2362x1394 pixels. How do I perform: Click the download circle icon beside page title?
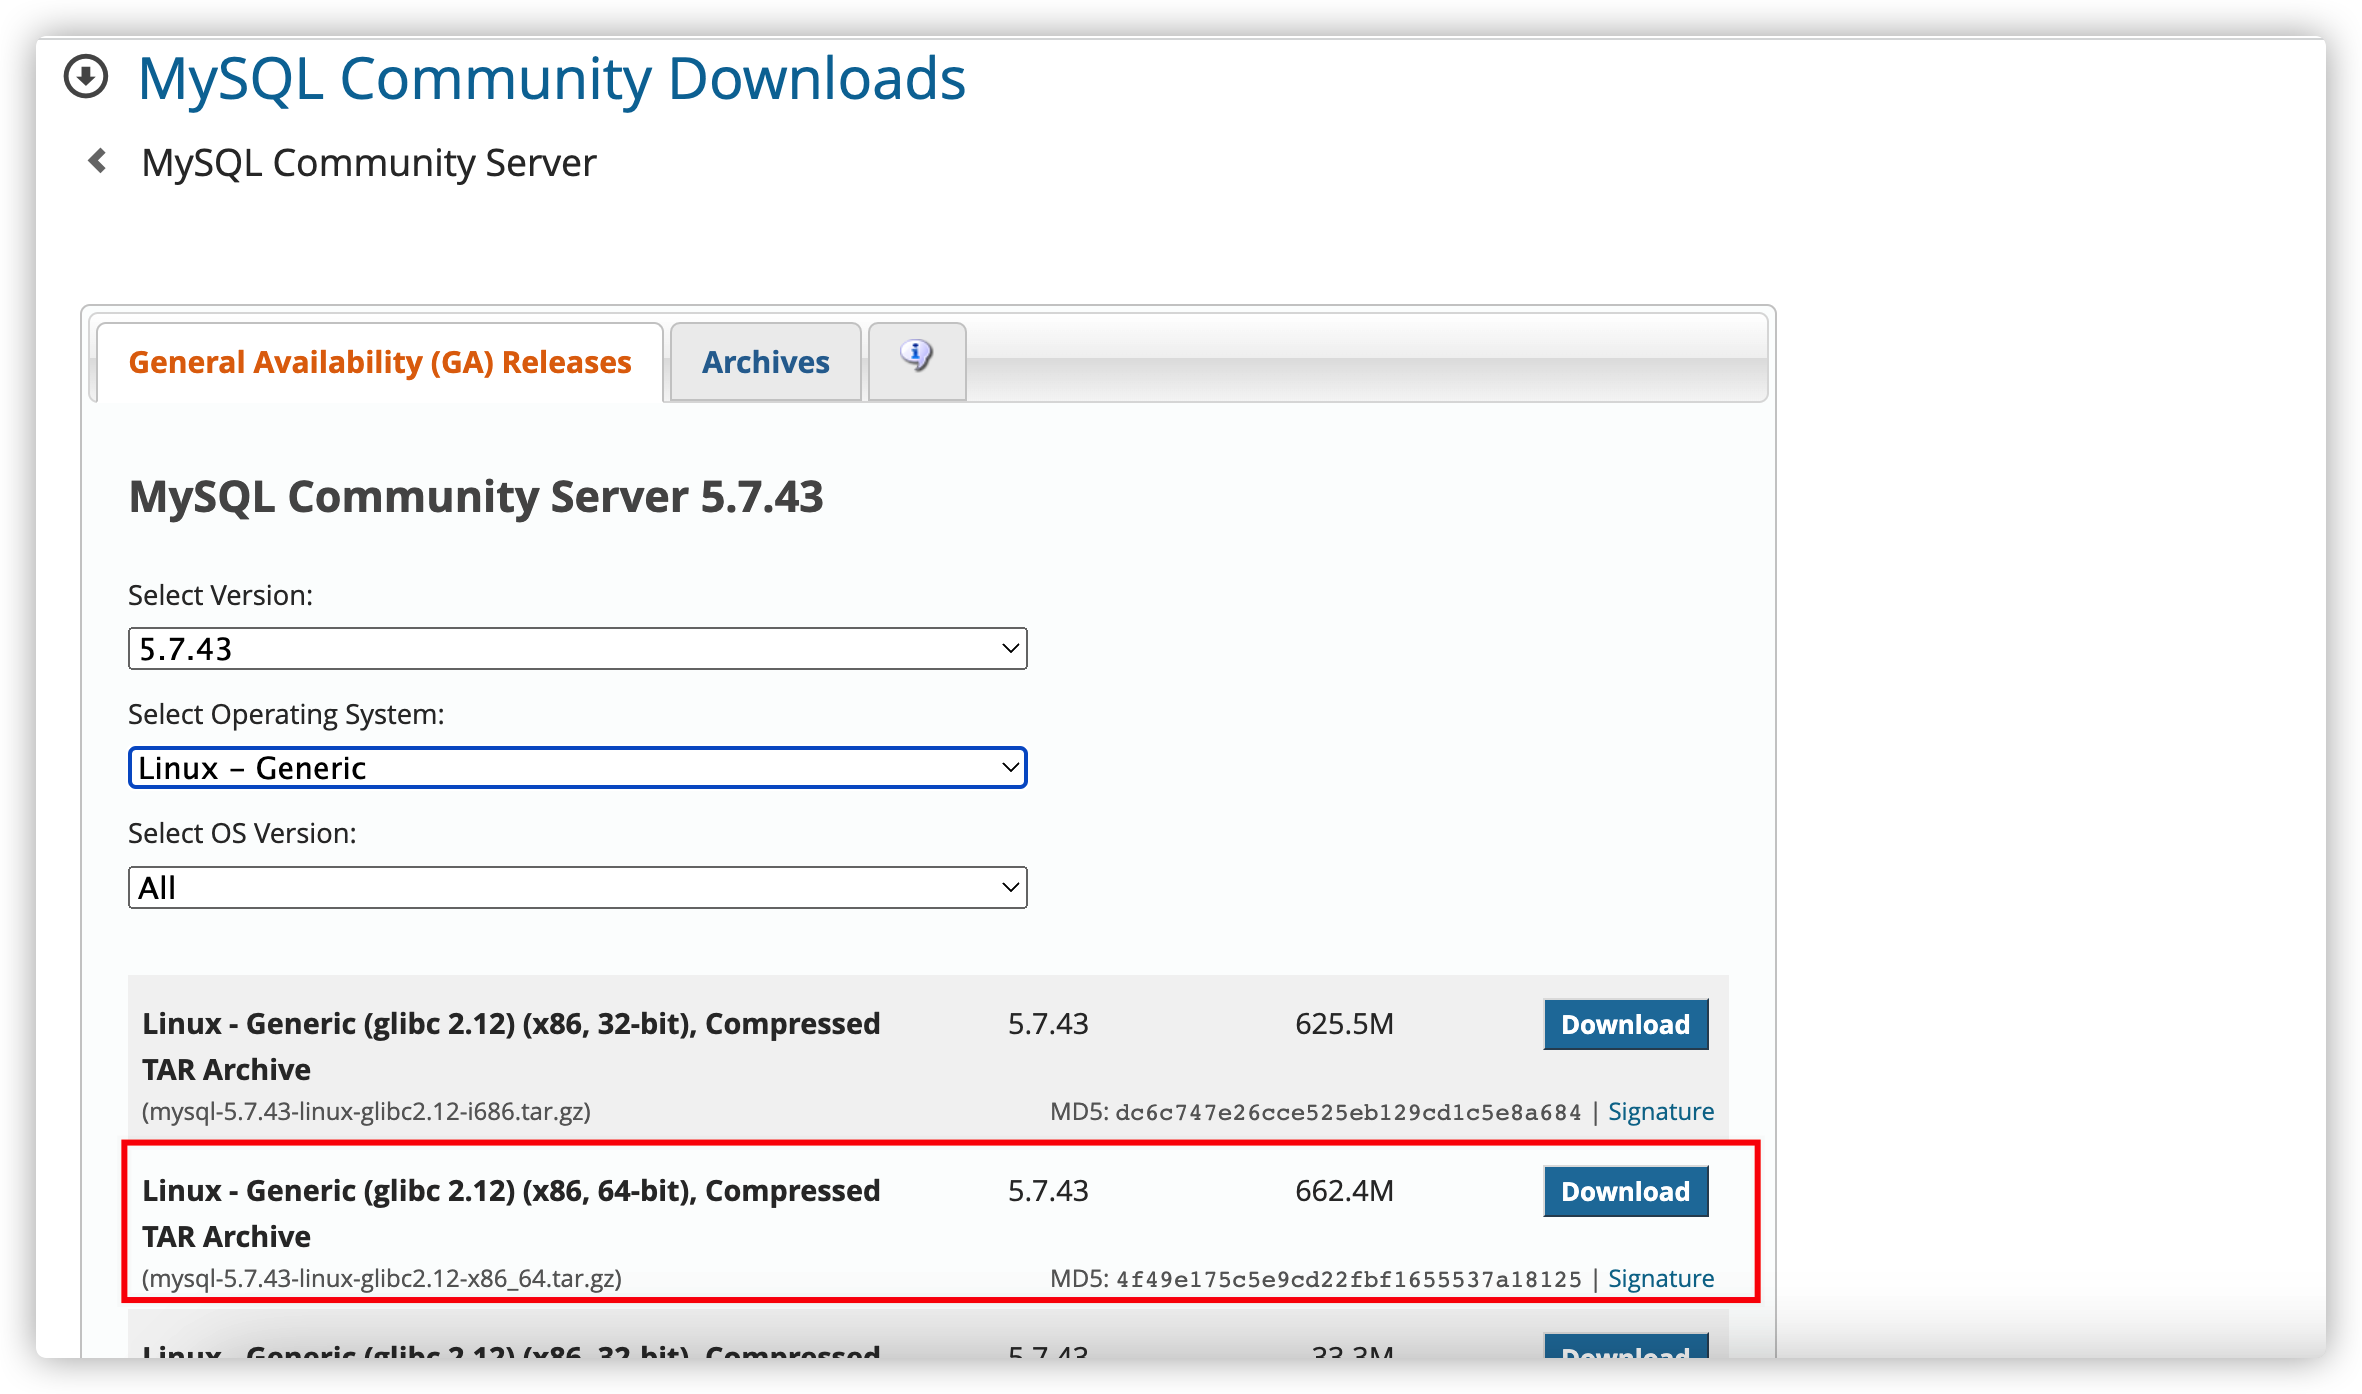[86, 77]
